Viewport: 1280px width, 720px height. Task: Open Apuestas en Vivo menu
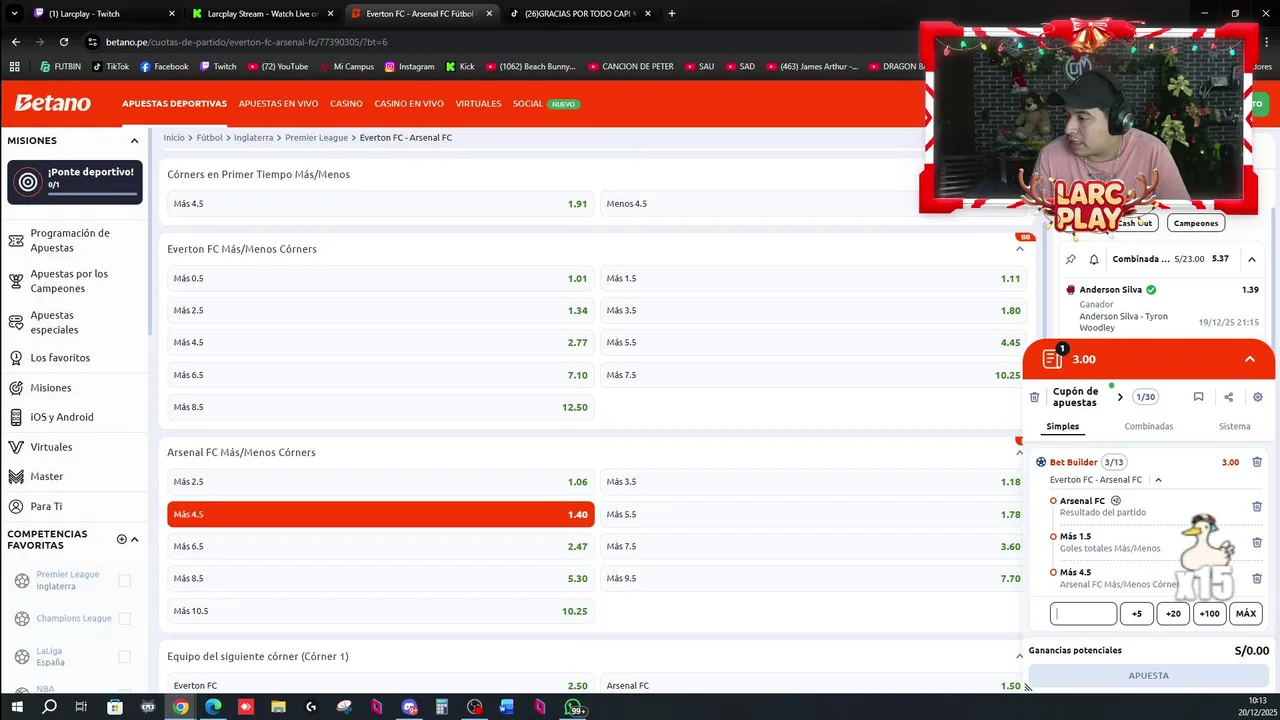tap(278, 104)
